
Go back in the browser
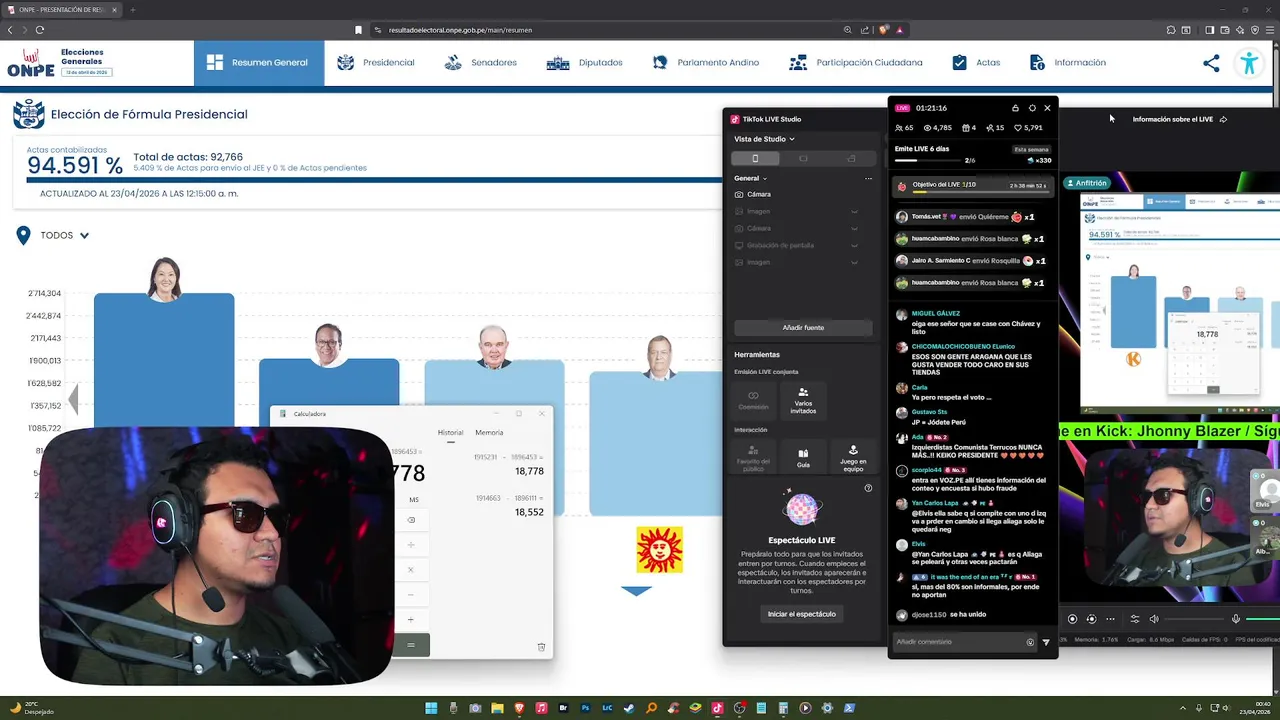point(10,30)
